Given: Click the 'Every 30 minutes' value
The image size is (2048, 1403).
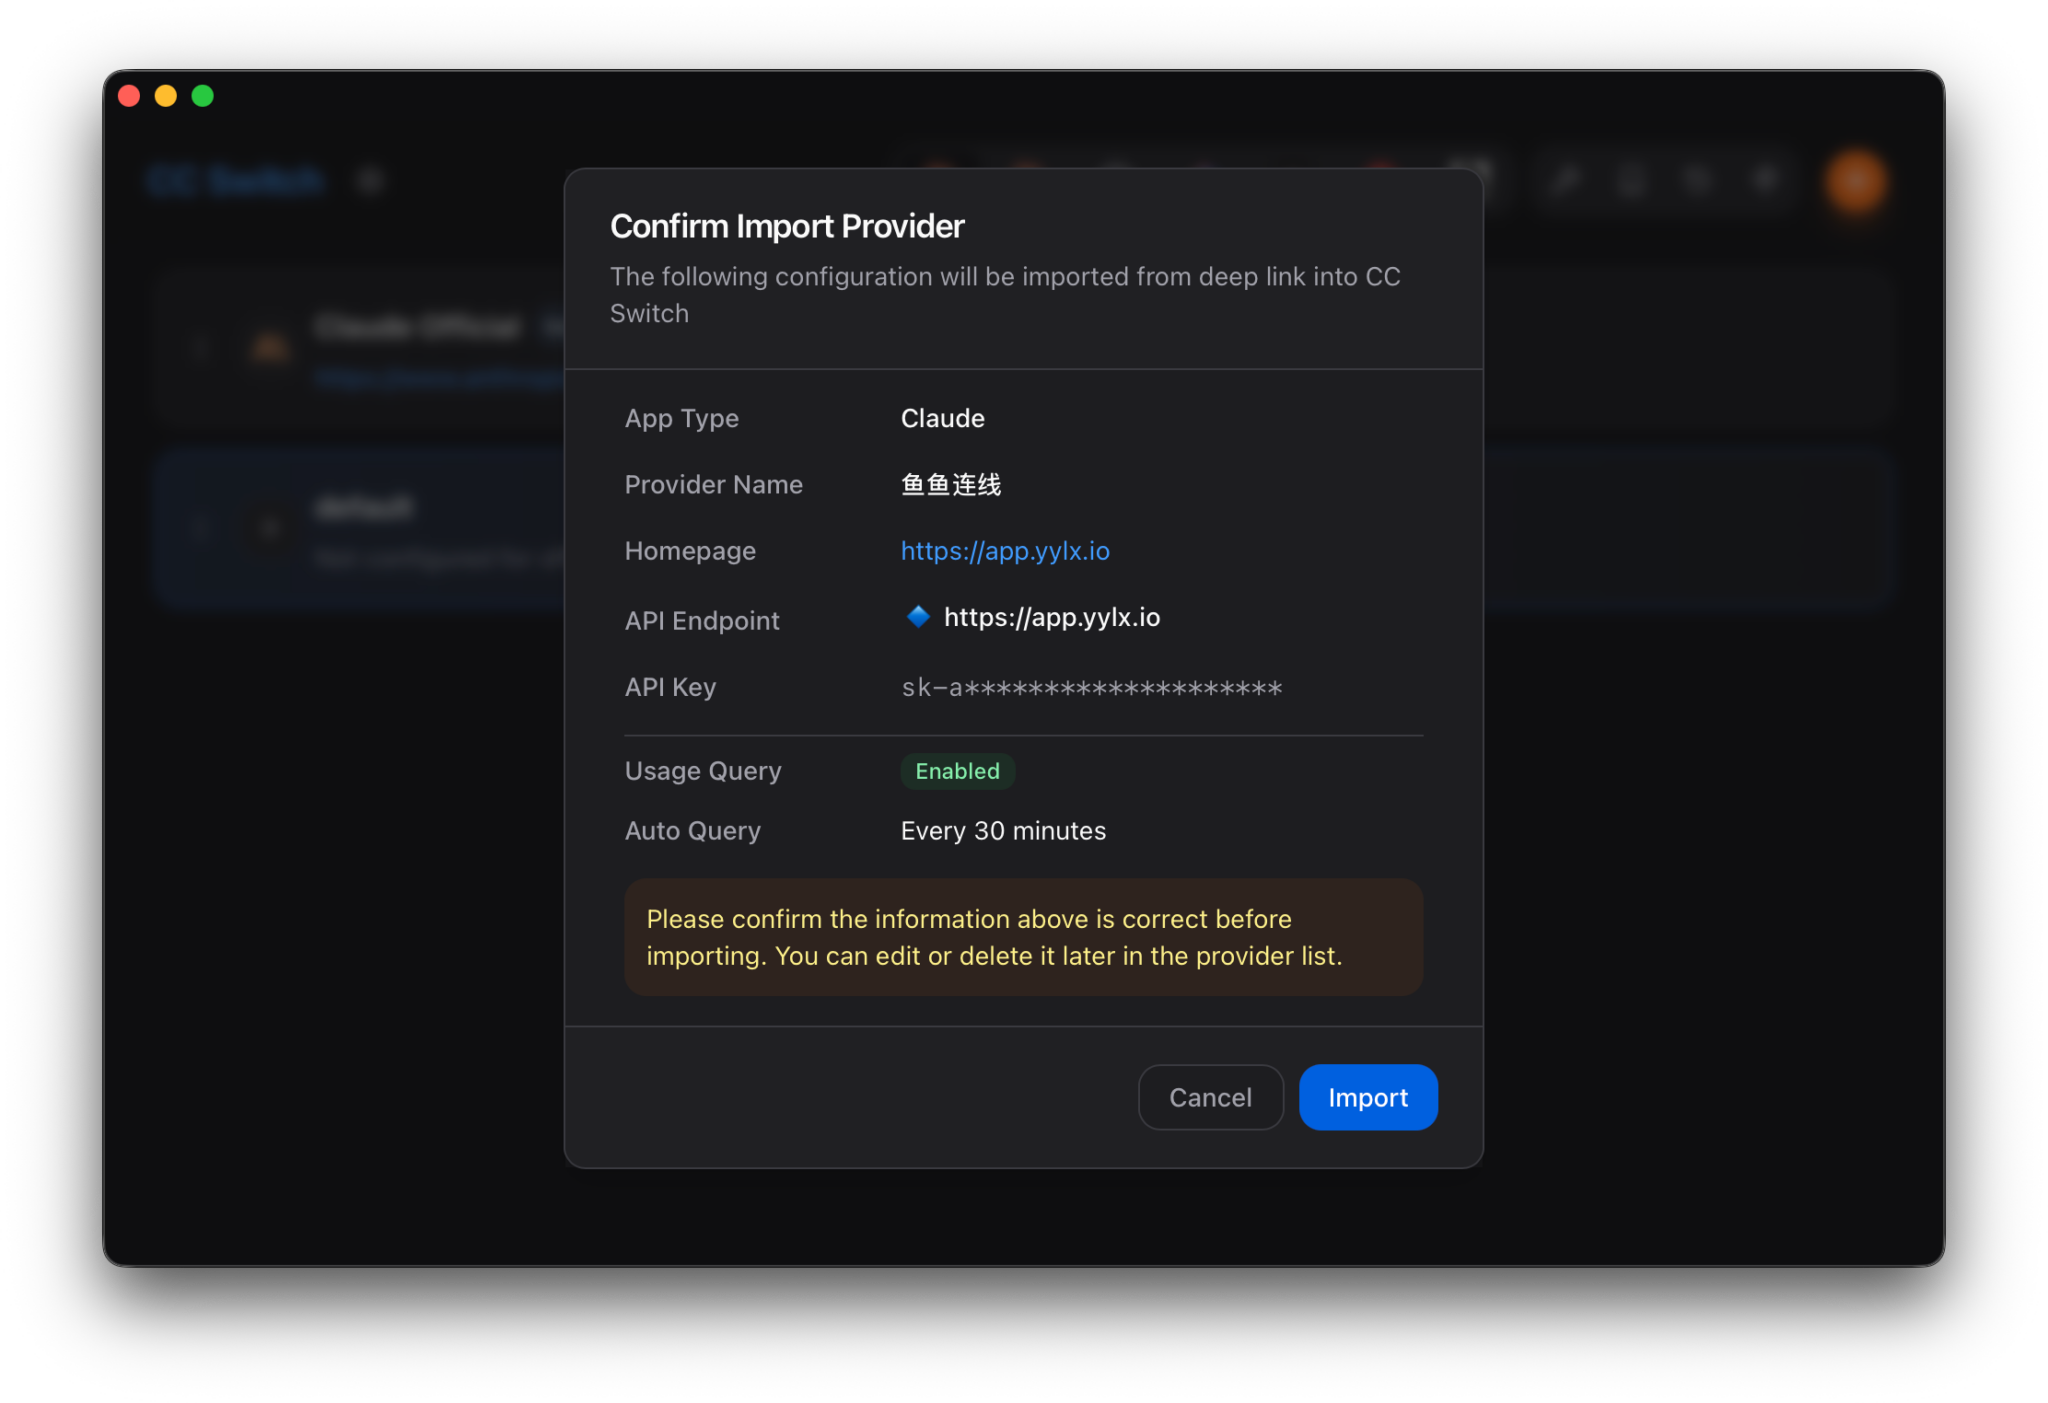Looking at the screenshot, I should 1003,831.
